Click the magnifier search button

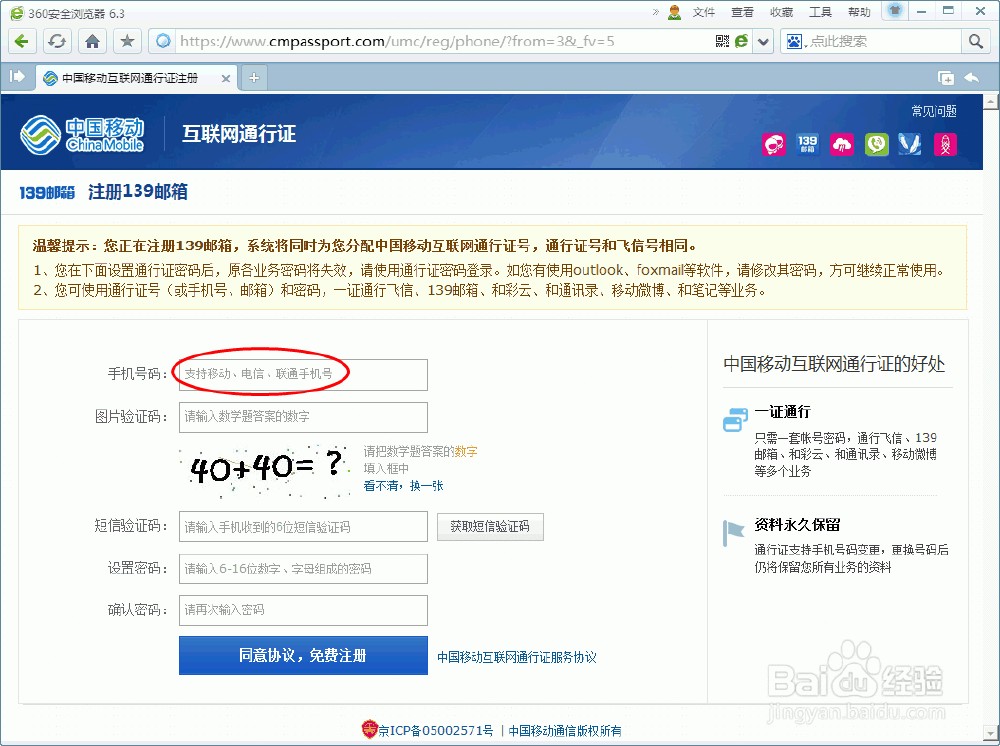click(975, 41)
